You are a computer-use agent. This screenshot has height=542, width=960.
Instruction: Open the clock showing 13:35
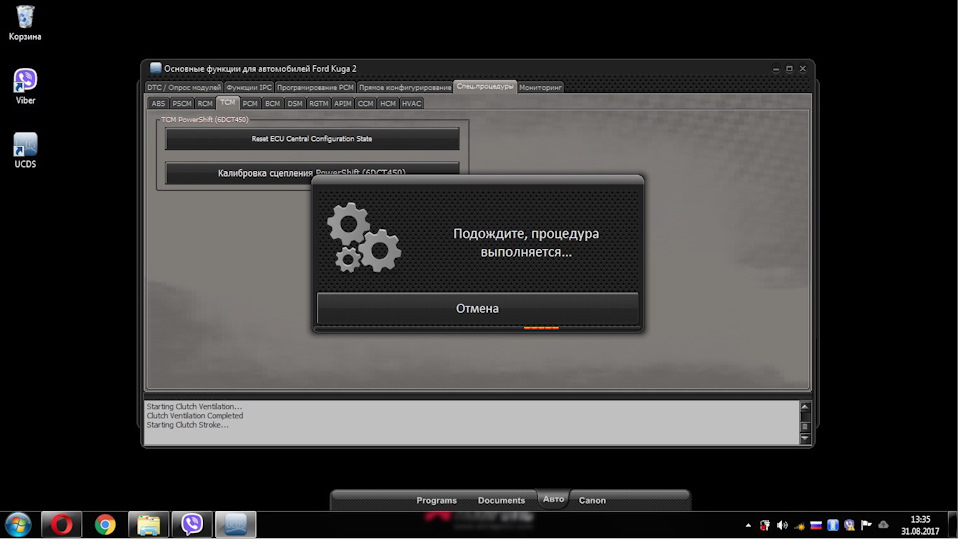[920, 525]
